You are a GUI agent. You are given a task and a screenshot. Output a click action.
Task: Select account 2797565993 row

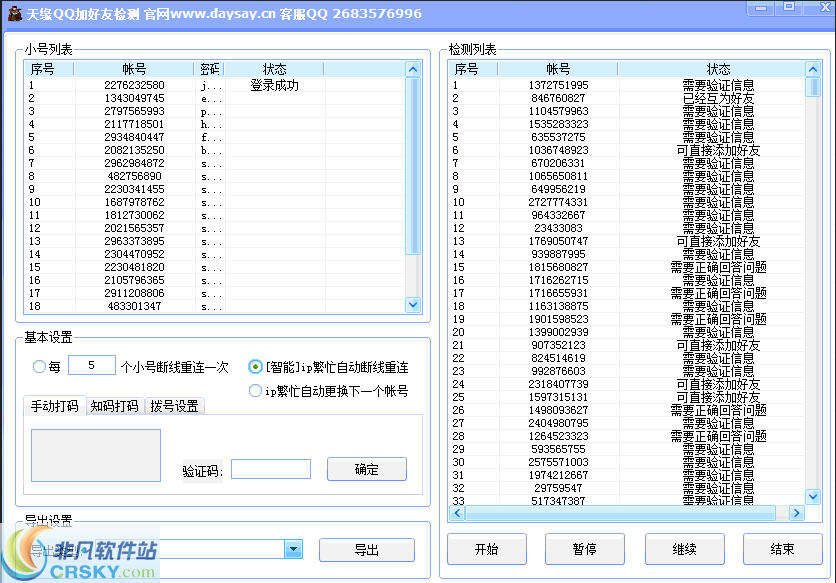215,111
